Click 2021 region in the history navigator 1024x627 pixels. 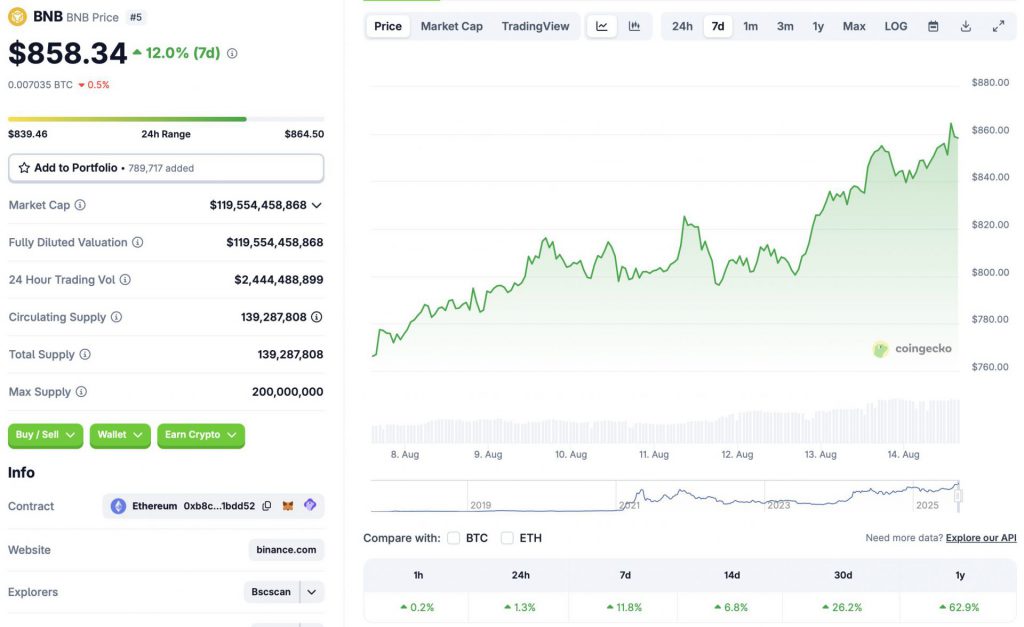629,505
